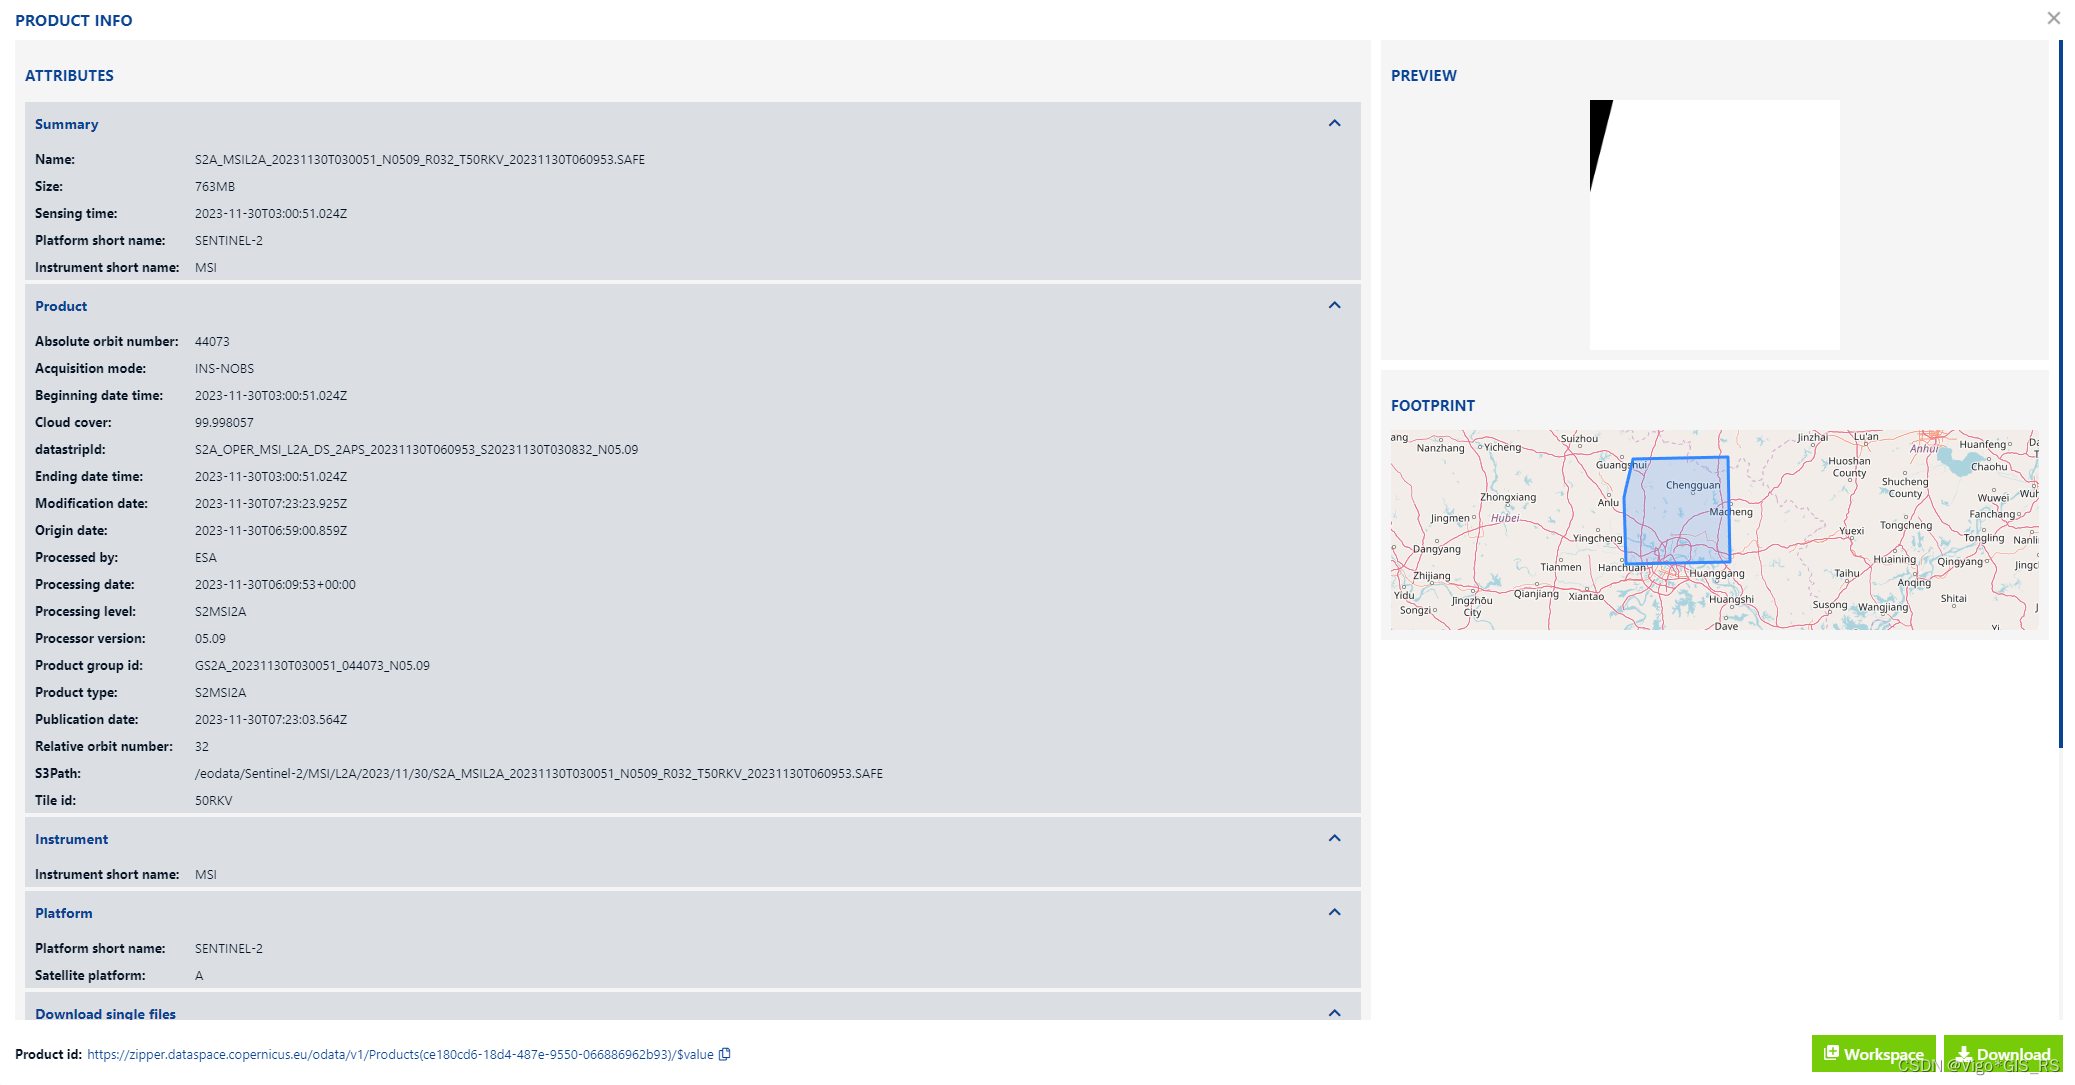The width and height of the screenshot is (2075, 1085).
Task: Close the Product Info dialog
Action: click(x=2053, y=18)
